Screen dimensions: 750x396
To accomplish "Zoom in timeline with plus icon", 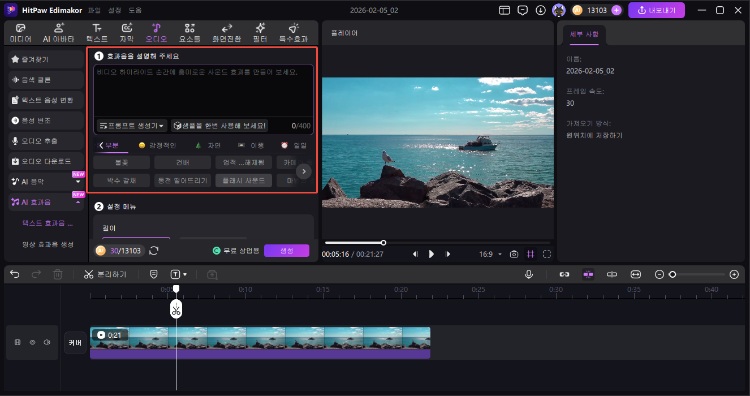I will point(734,274).
